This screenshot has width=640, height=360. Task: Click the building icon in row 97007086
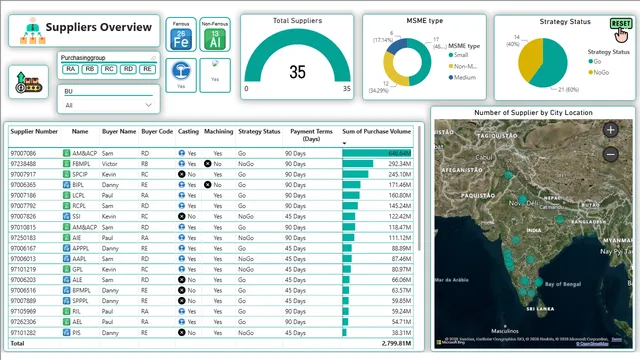pos(66,153)
